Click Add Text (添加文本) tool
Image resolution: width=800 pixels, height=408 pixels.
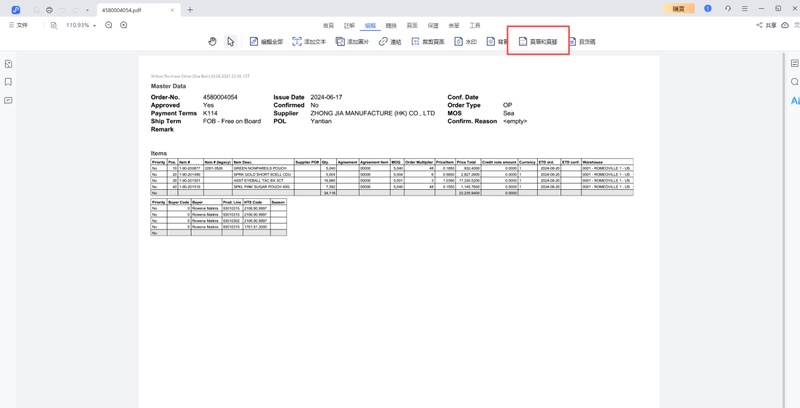(309, 42)
